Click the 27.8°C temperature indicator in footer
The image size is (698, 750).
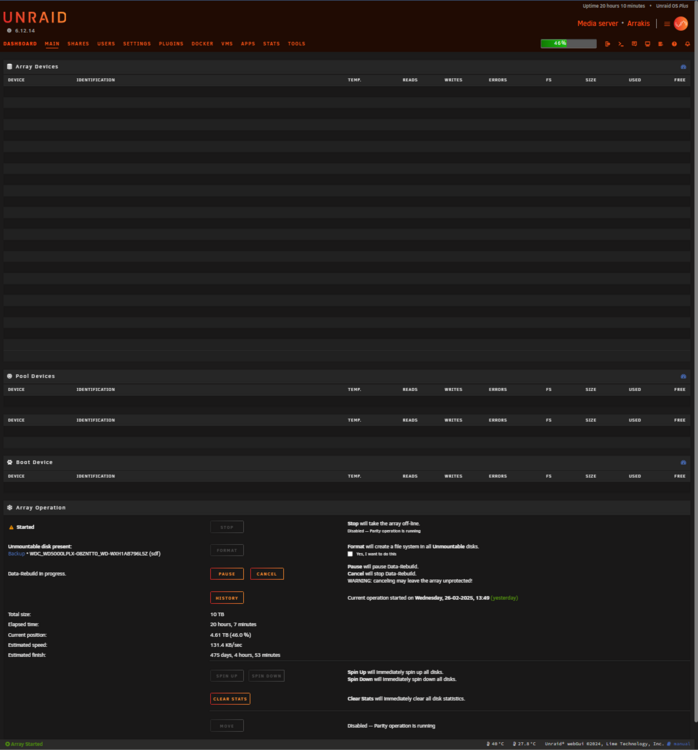click(524, 744)
